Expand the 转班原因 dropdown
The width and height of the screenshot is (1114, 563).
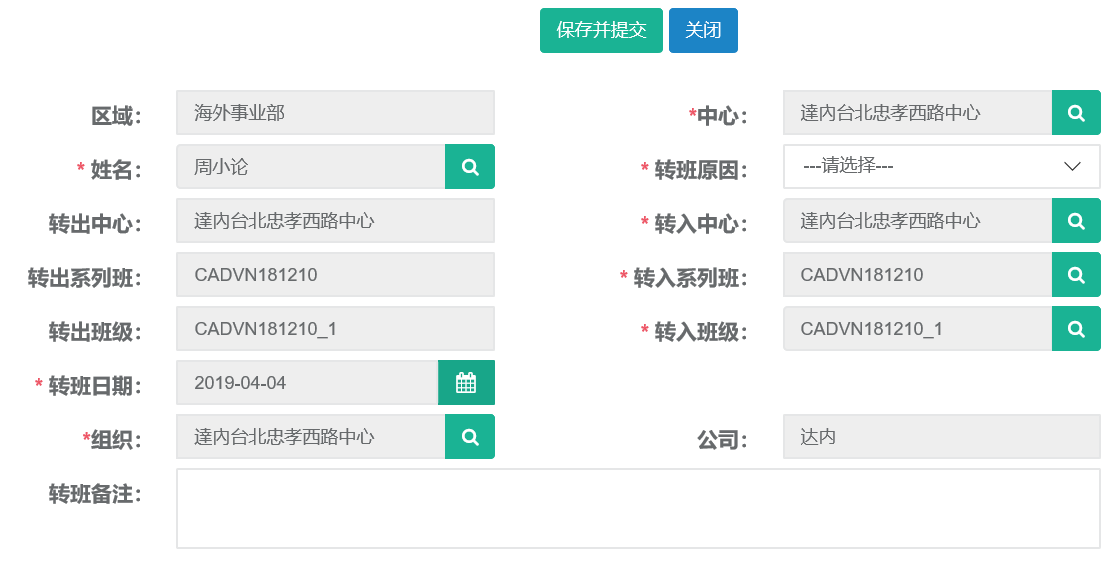941,167
